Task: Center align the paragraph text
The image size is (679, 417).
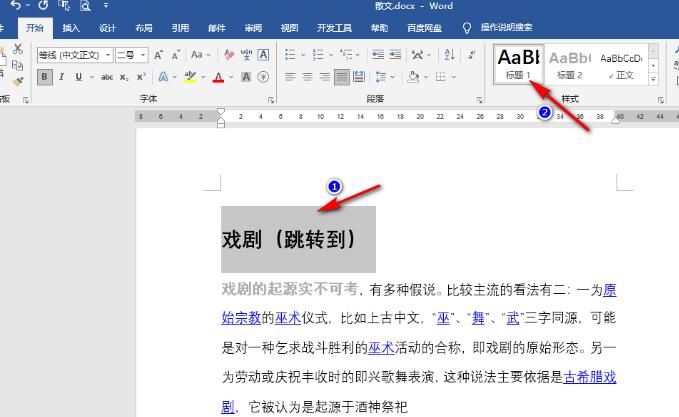Action: (x=307, y=77)
